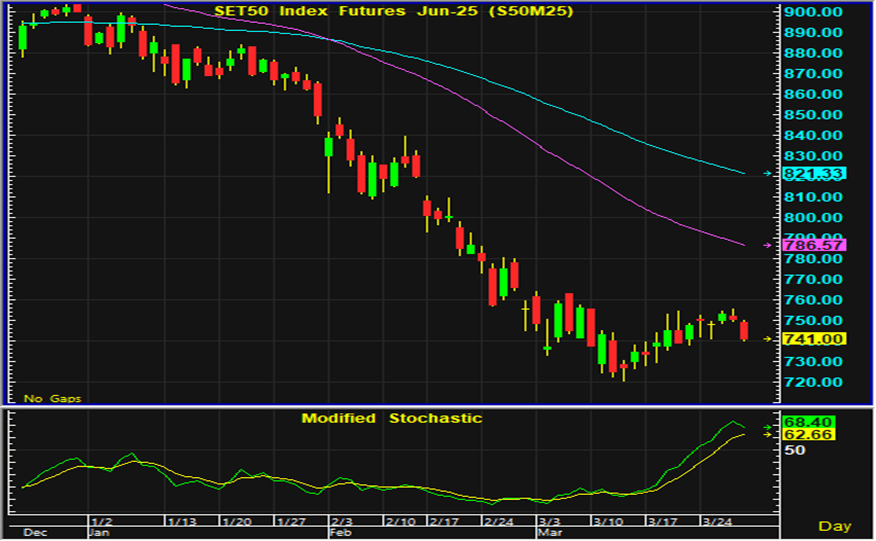The height and width of the screenshot is (541, 876).
Task: Click the green arrow beside 68.40
Action: (768, 423)
